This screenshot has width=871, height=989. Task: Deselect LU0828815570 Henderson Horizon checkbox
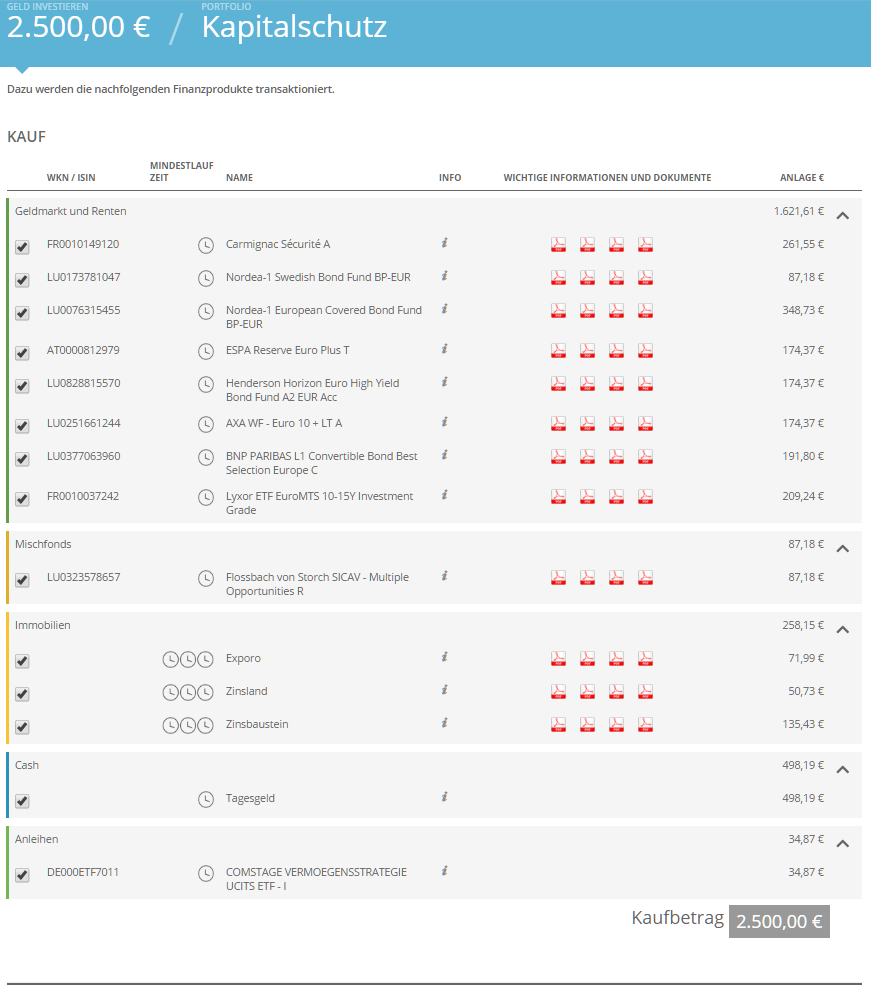tap(22, 385)
